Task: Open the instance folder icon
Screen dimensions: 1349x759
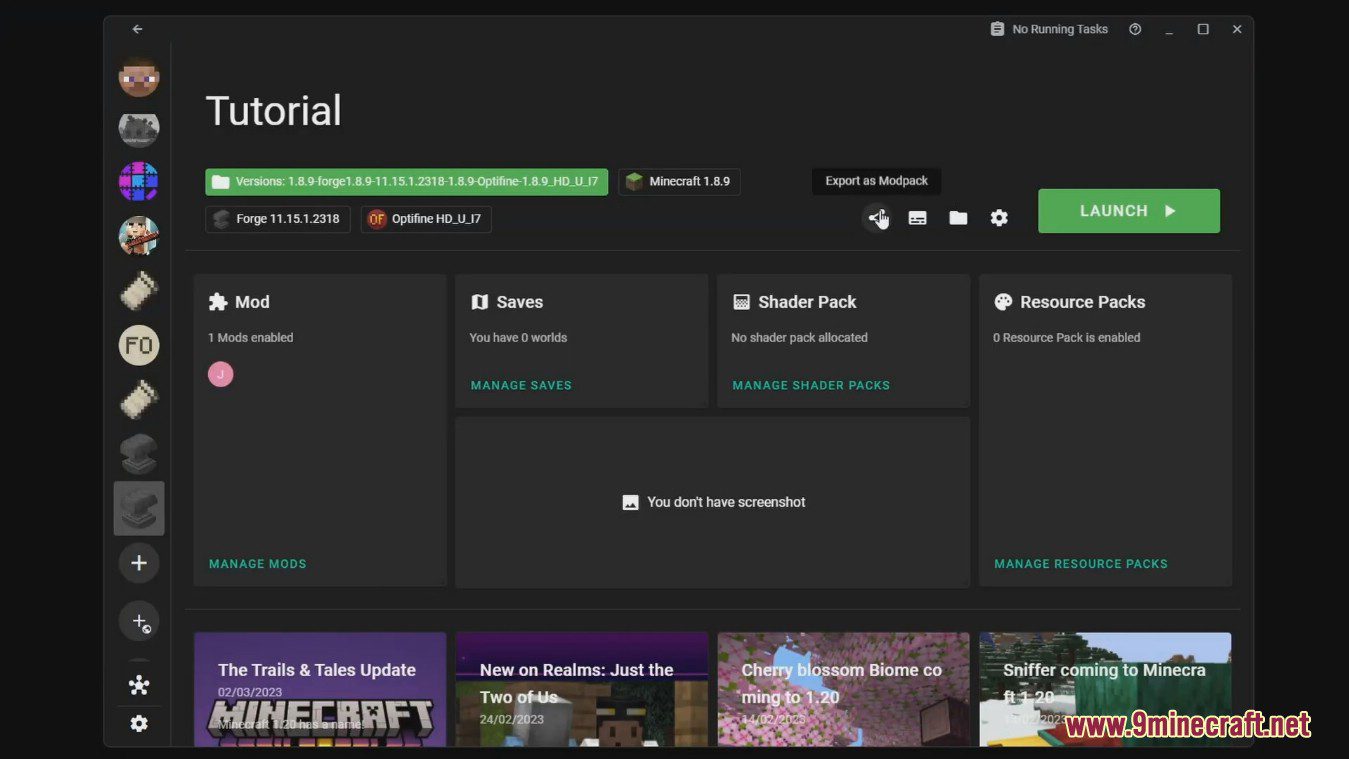Action: (x=958, y=218)
